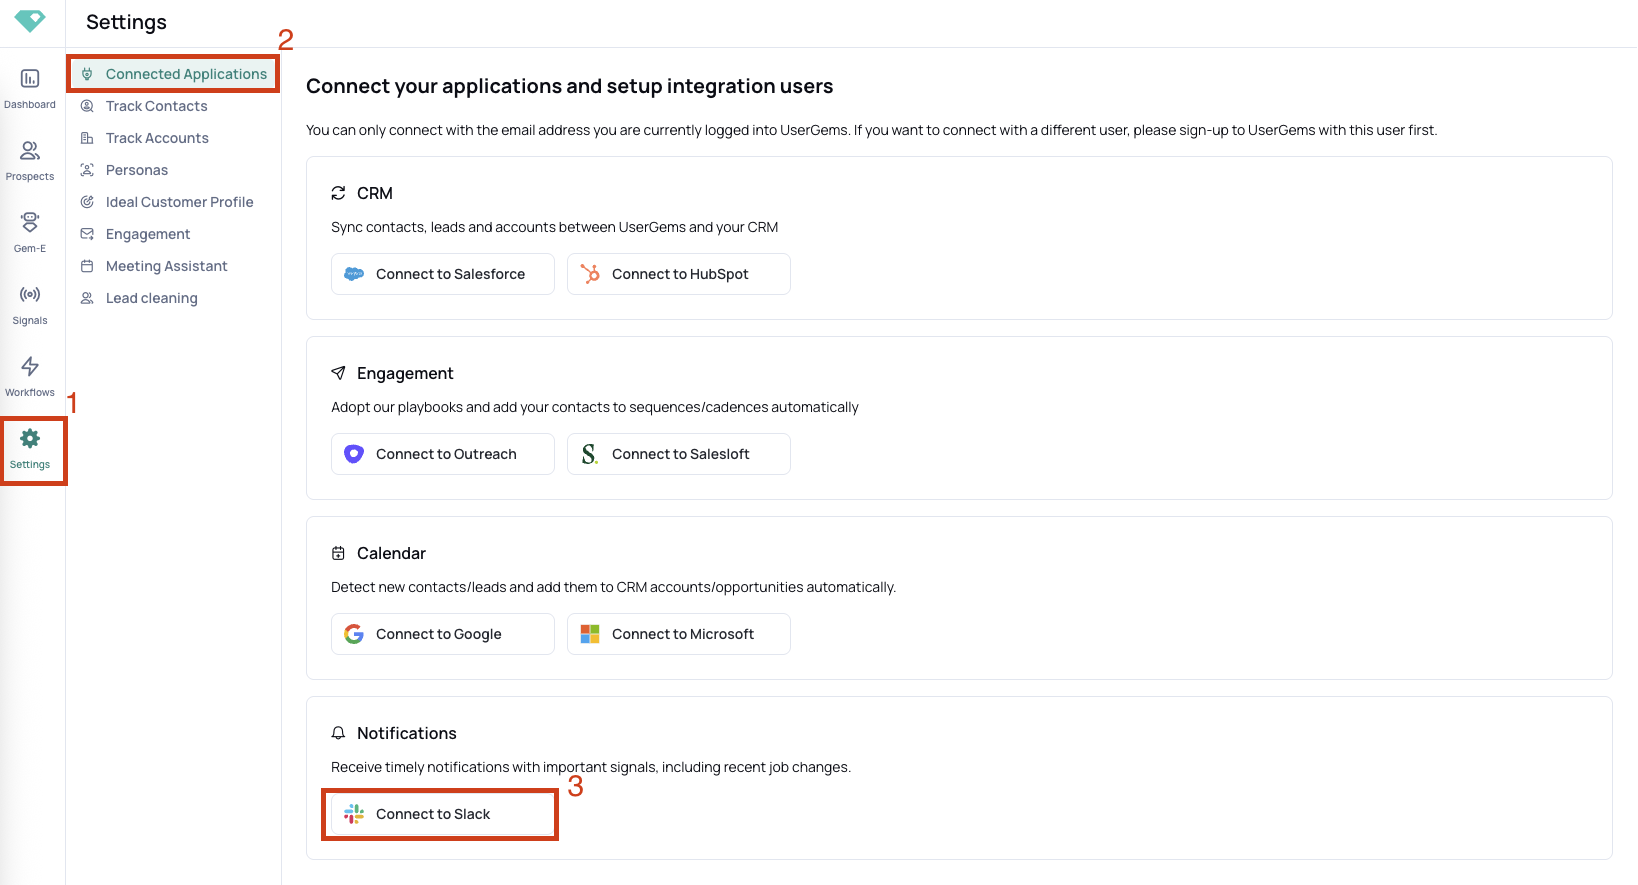Image resolution: width=1638 pixels, height=885 pixels.
Task: Click the Salesloft S logo
Action: tap(590, 454)
